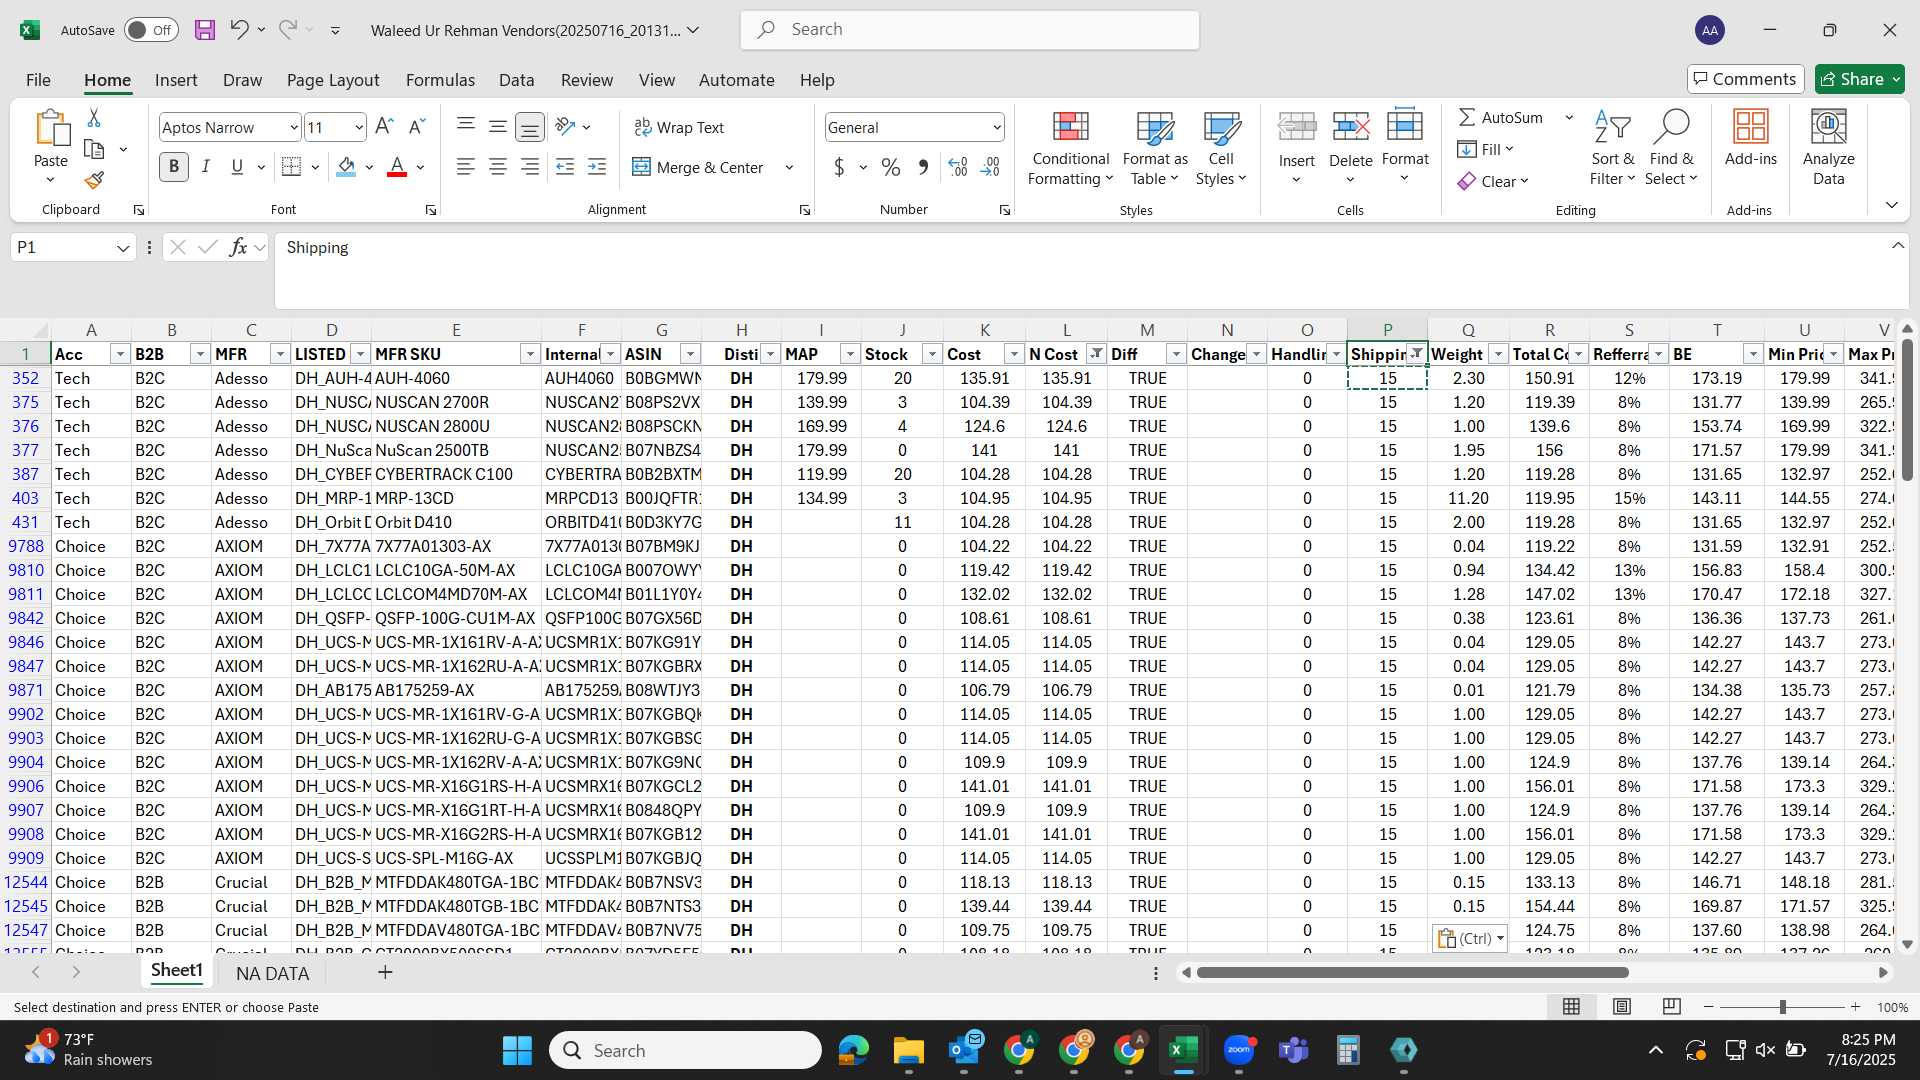Click the top Search box in title bar

(x=970, y=30)
